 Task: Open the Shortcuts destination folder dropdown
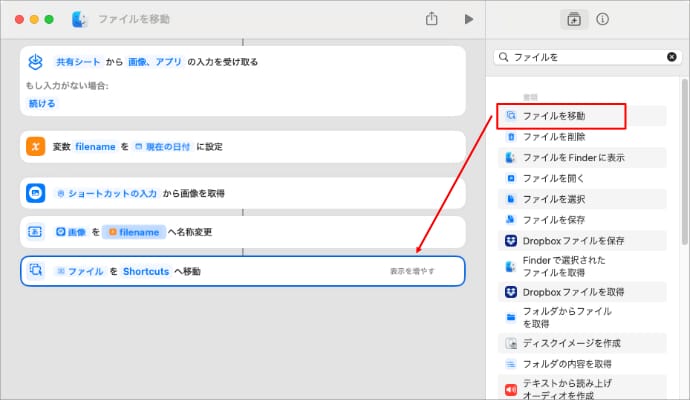(x=146, y=271)
